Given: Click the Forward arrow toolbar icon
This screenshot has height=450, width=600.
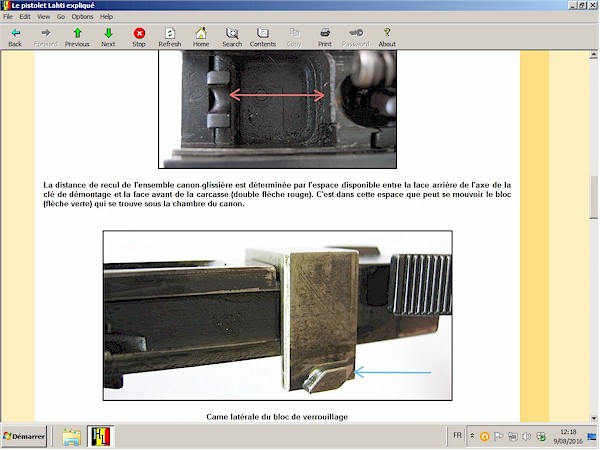Looking at the screenshot, I should pos(46,33).
